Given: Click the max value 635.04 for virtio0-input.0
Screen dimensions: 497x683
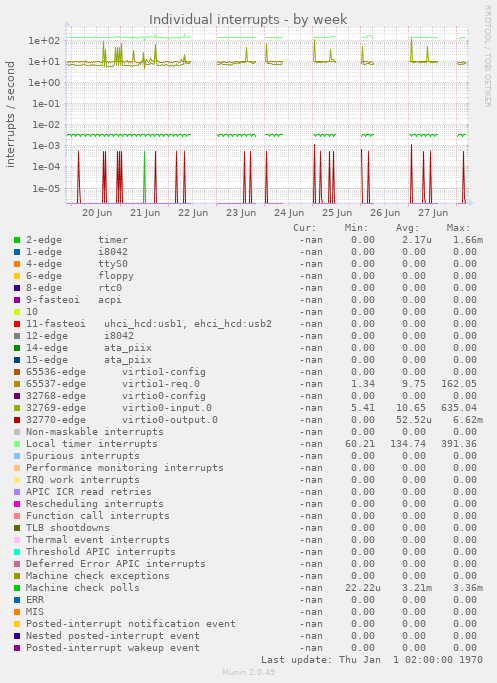Looking at the screenshot, I should point(459,408).
